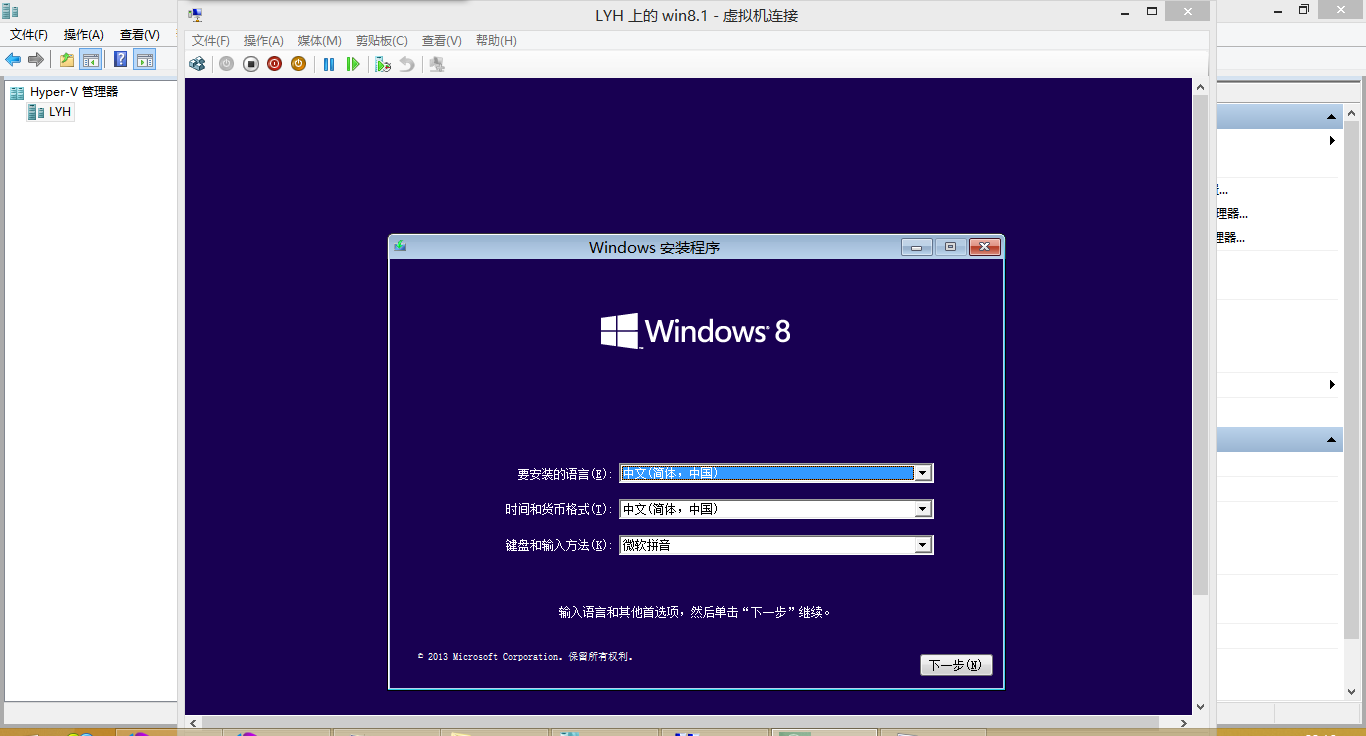Expand the first submenu arrow in Actions pane
This screenshot has width=1366, height=736.
[1332, 141]
